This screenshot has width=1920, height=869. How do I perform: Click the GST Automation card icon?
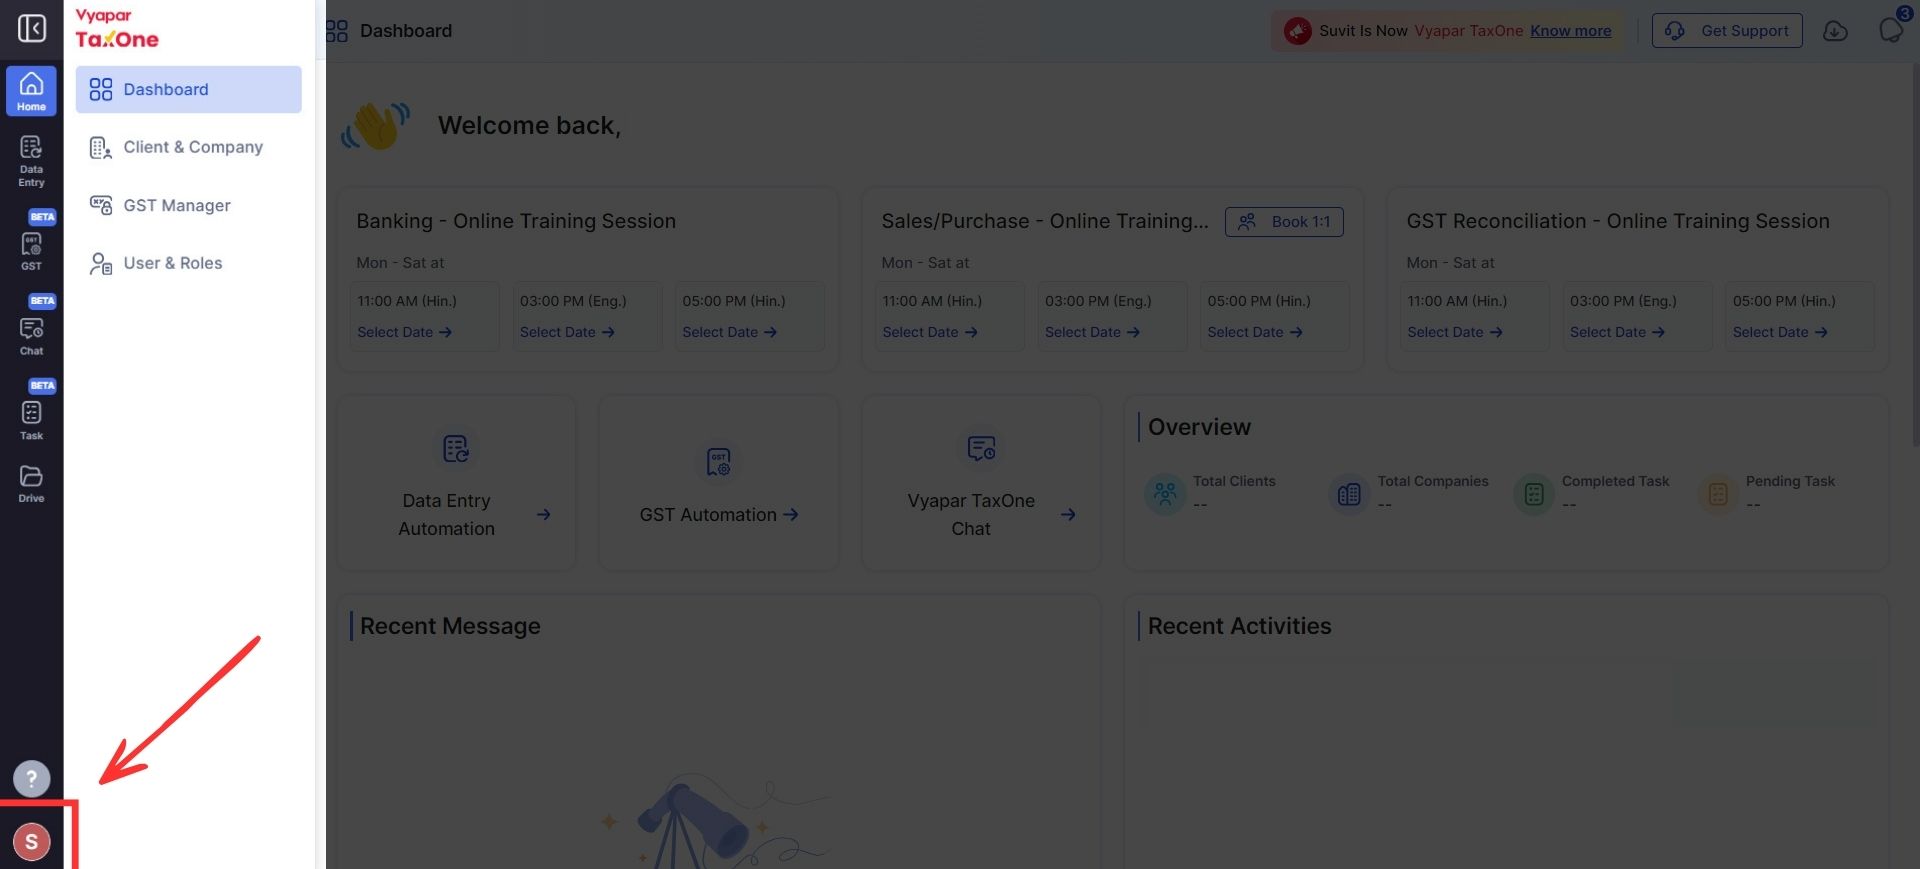pos(718,462)
